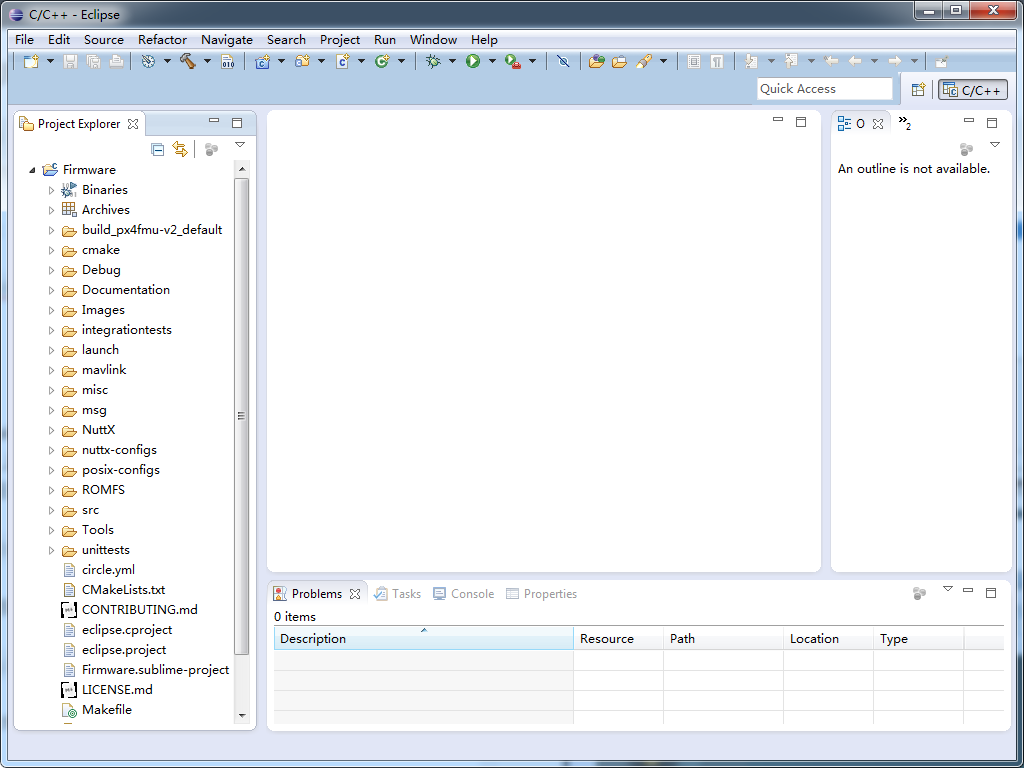
Task: Click the Open Perspective icon
Action: click(918, 89)
